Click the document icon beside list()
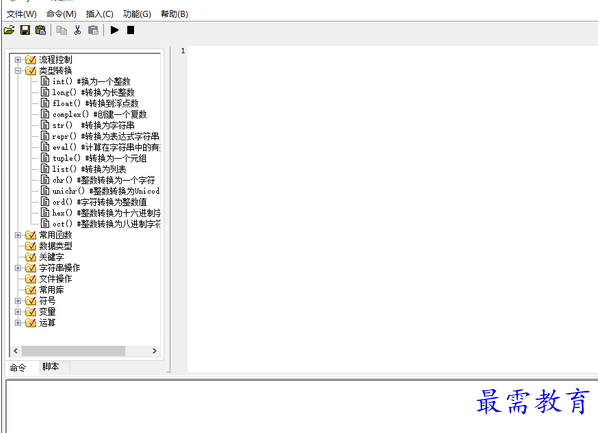The height and width of the screenshot is (433, 598). [45, 169]
